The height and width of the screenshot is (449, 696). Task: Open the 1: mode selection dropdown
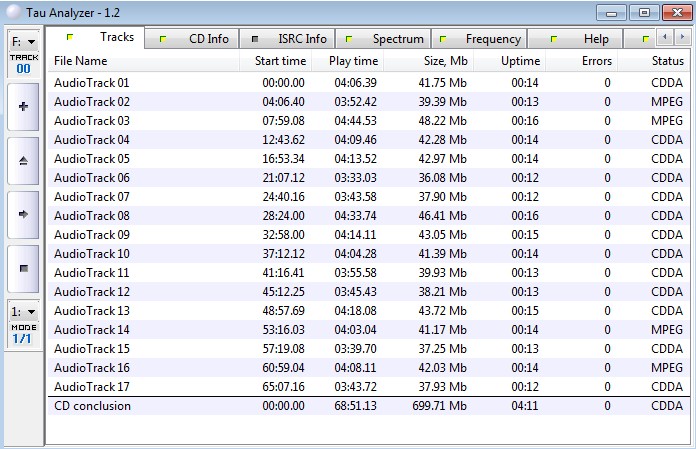23,311
